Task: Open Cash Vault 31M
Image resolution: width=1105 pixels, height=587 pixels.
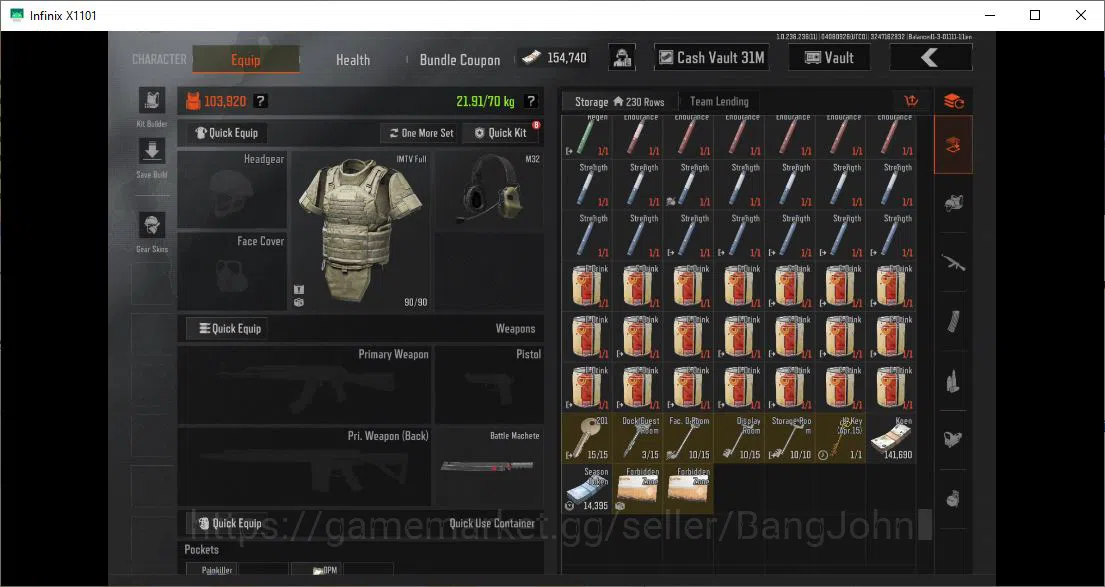Action: tap(711, 58)
